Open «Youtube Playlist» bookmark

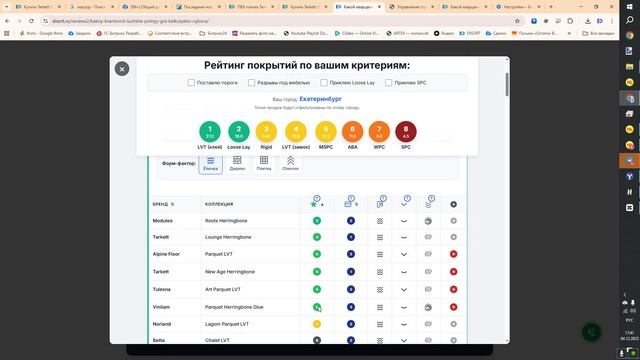pos(307,33)
